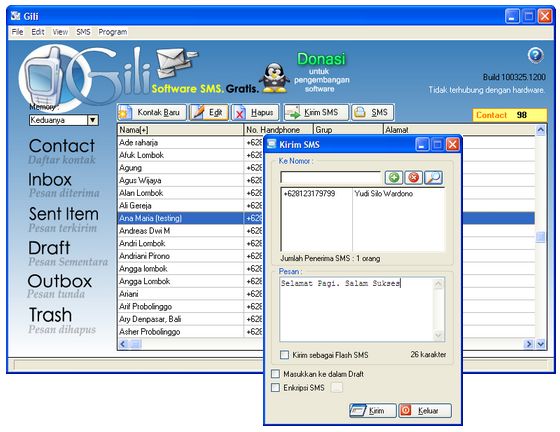
Task: Click horizontal scroll right arrow of contact list
Action: pos(529,344)
